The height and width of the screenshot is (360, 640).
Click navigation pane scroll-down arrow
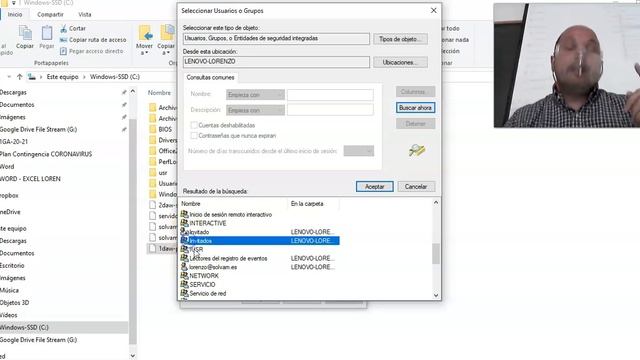coord(133,356)
